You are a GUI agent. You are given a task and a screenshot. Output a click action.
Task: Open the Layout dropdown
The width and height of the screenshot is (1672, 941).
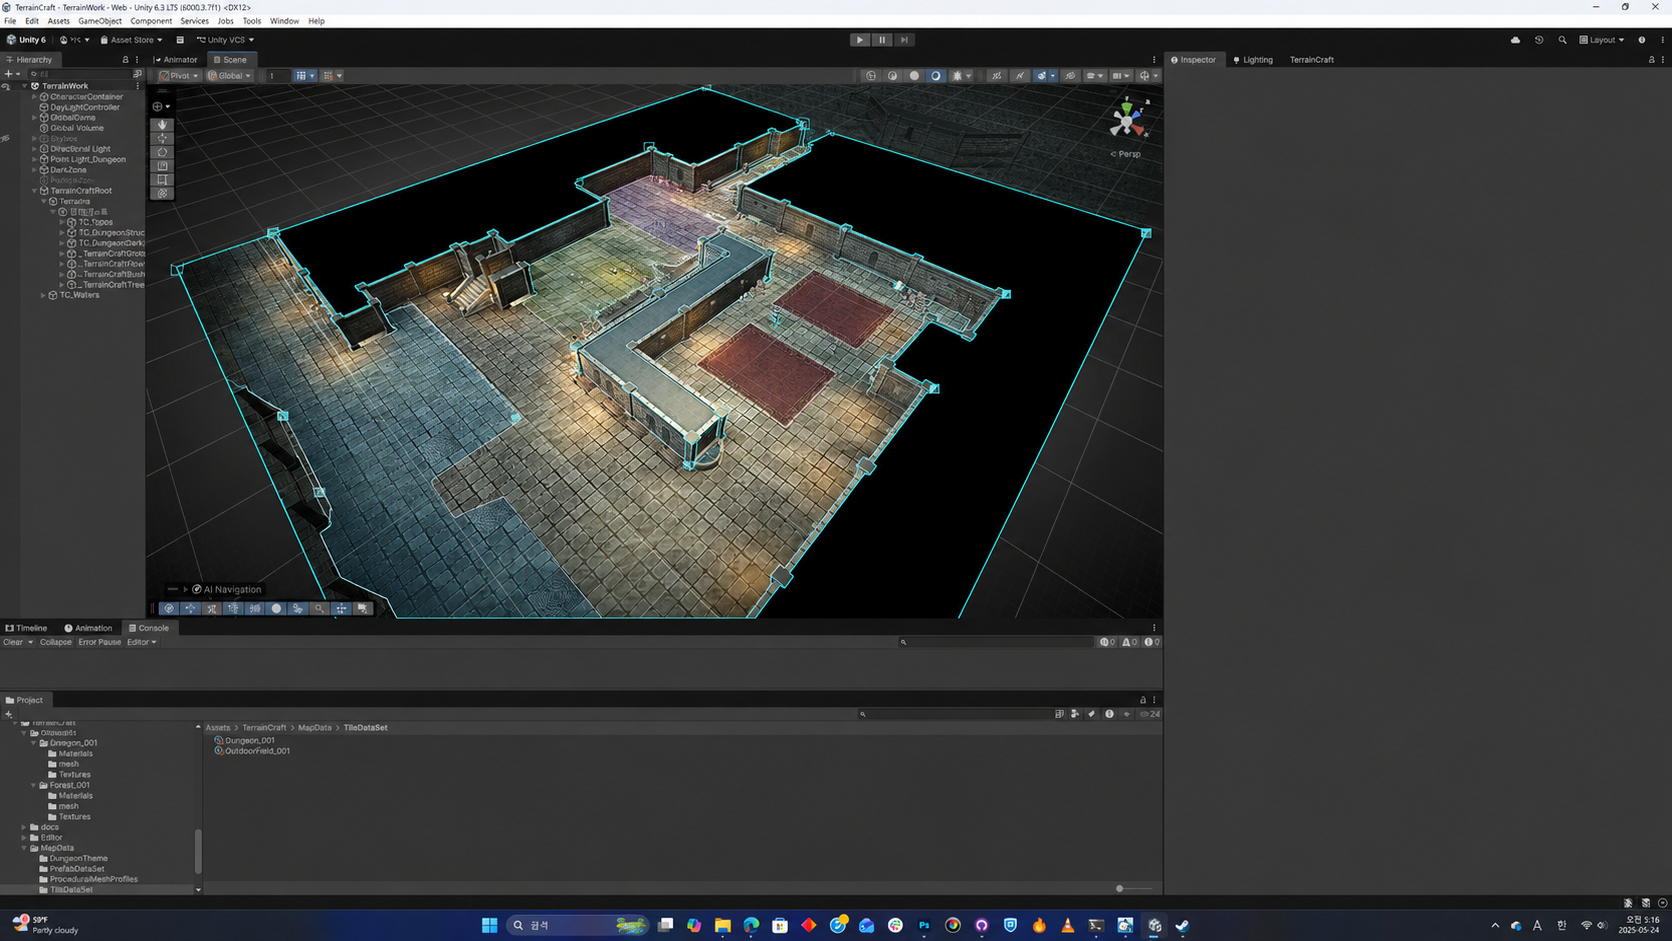click(x=1602, y=40)
